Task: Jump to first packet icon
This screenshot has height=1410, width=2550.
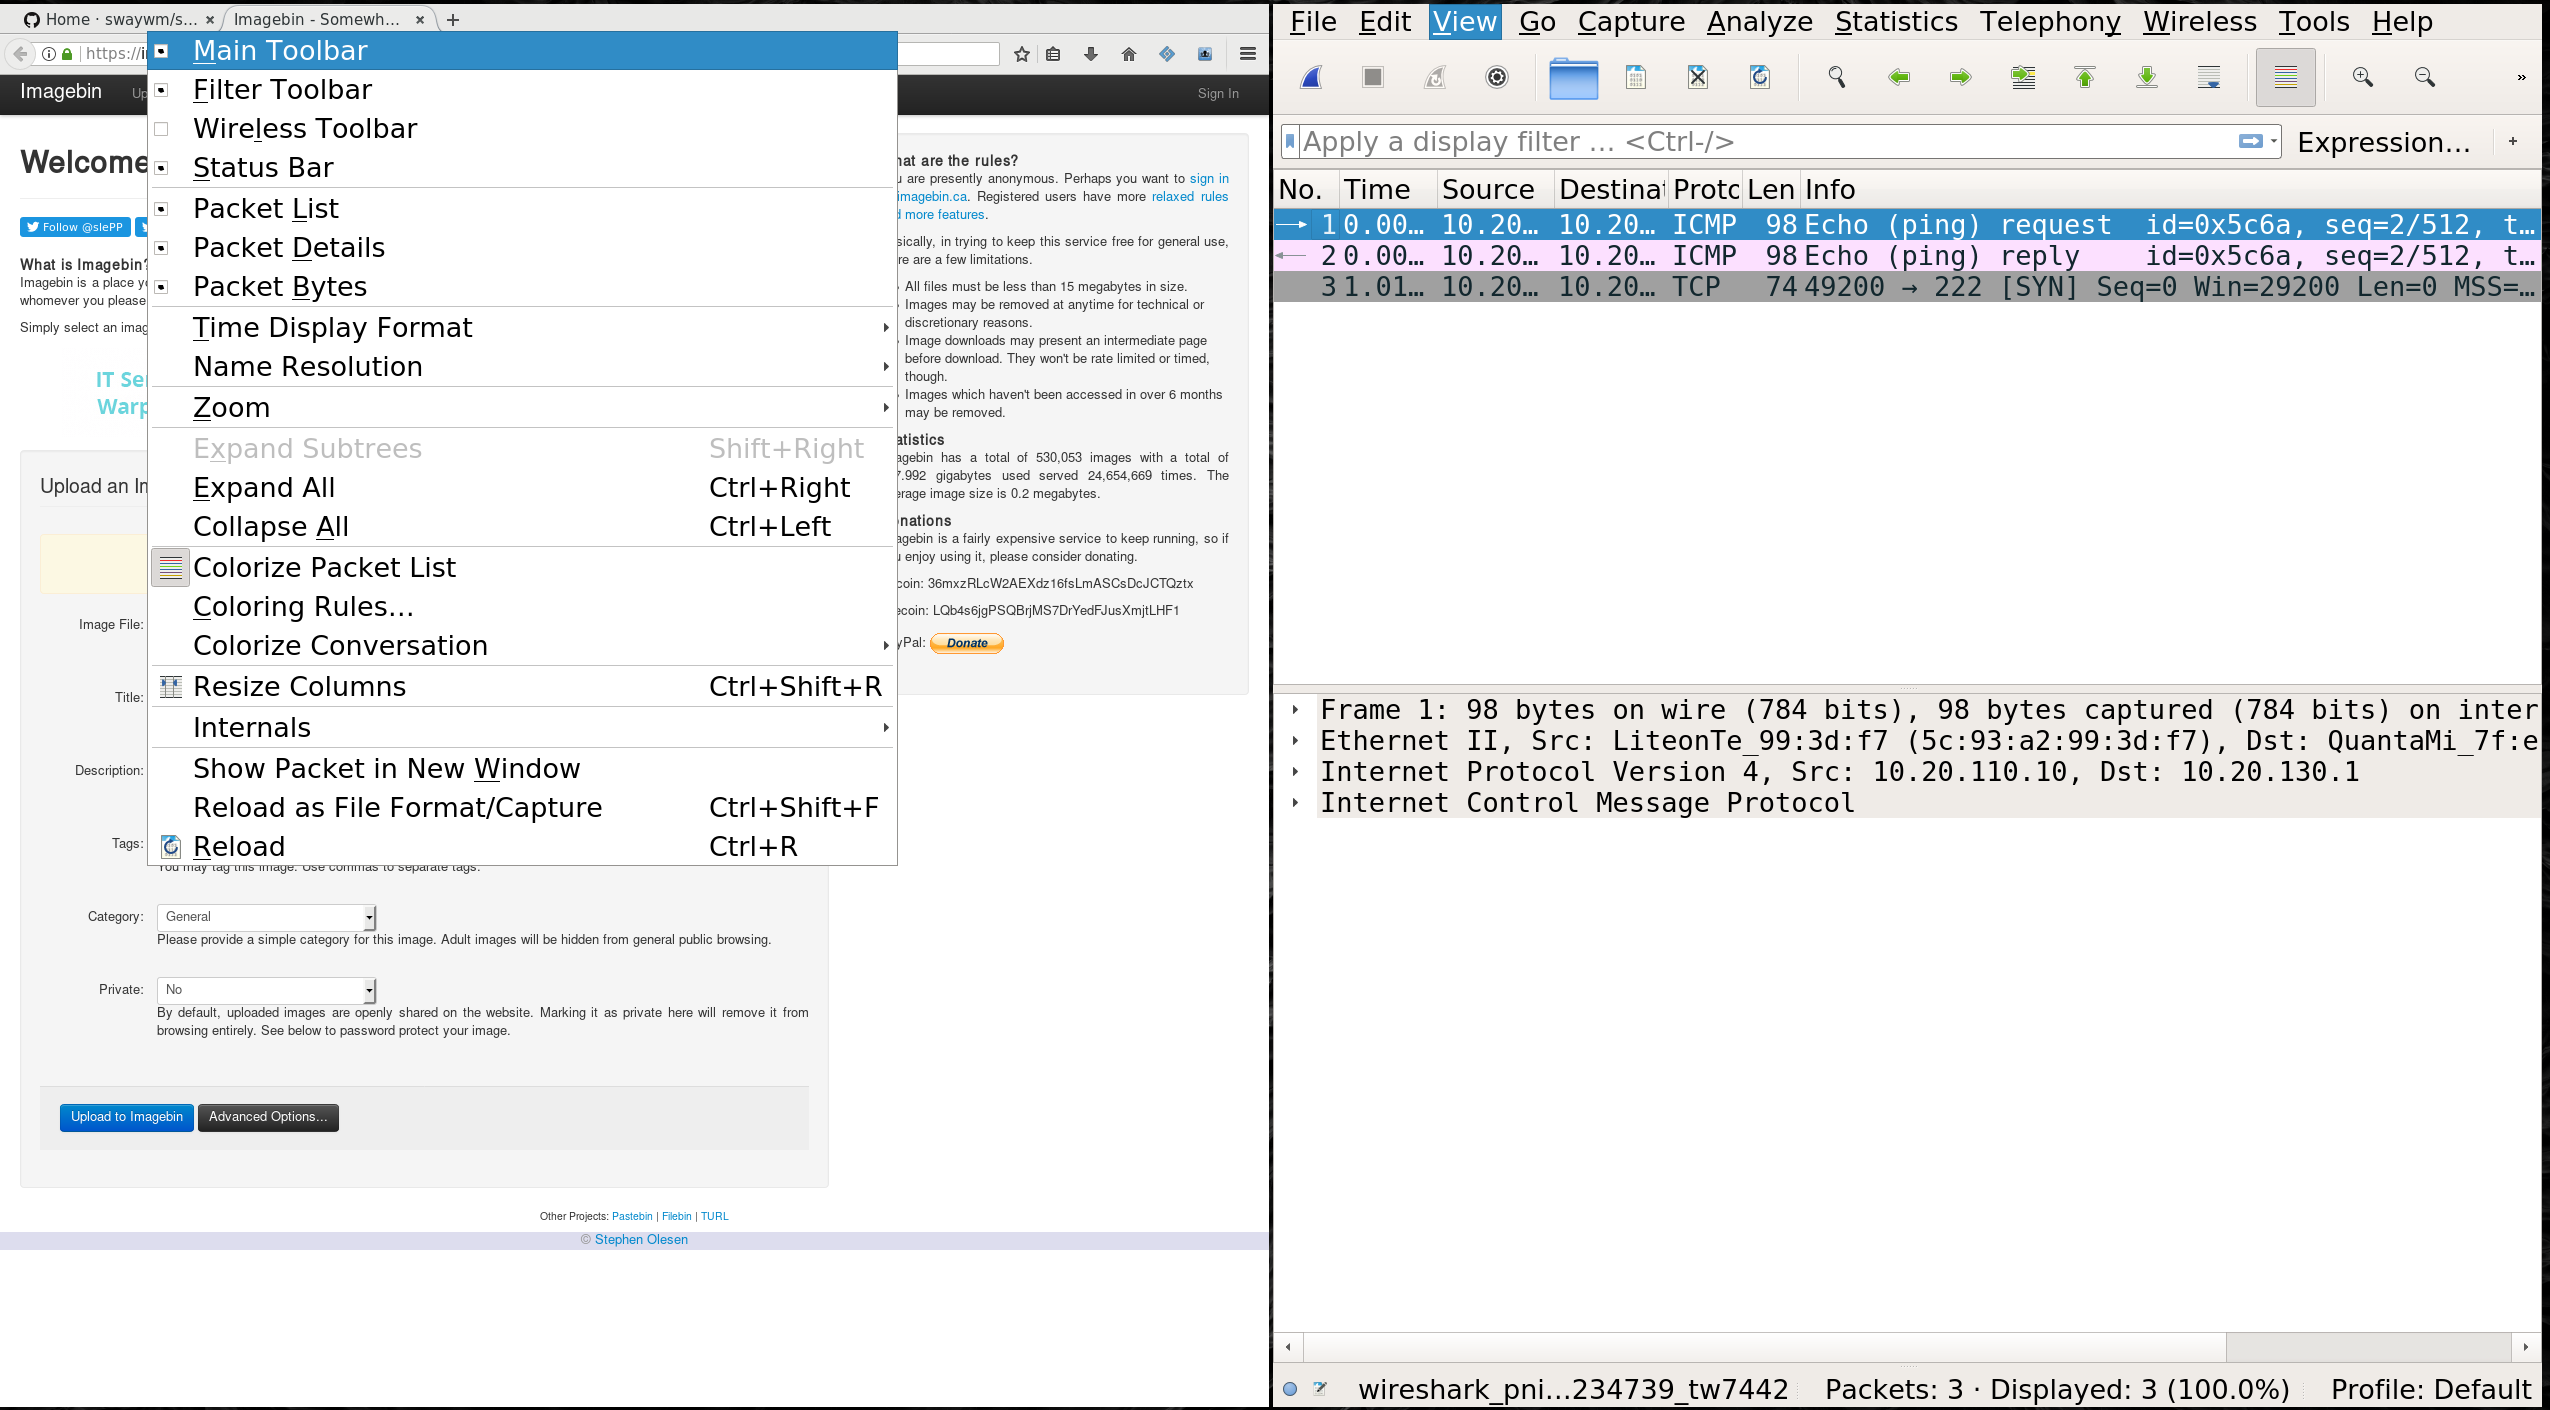Action: pyautogui.click(x=2085, y=77)
